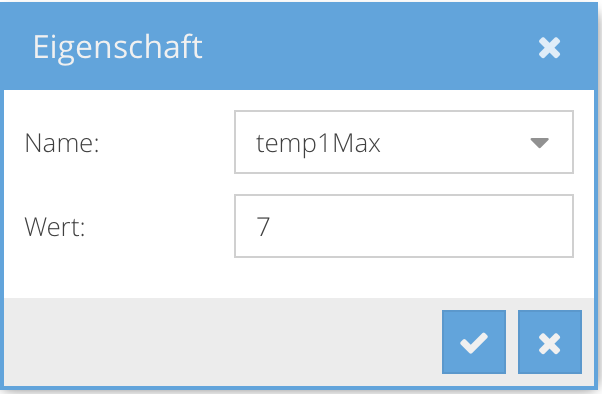The image size is (602, 394).
Task: Click the temp1Max text in the Name box
Action: [x=318, y=144]
